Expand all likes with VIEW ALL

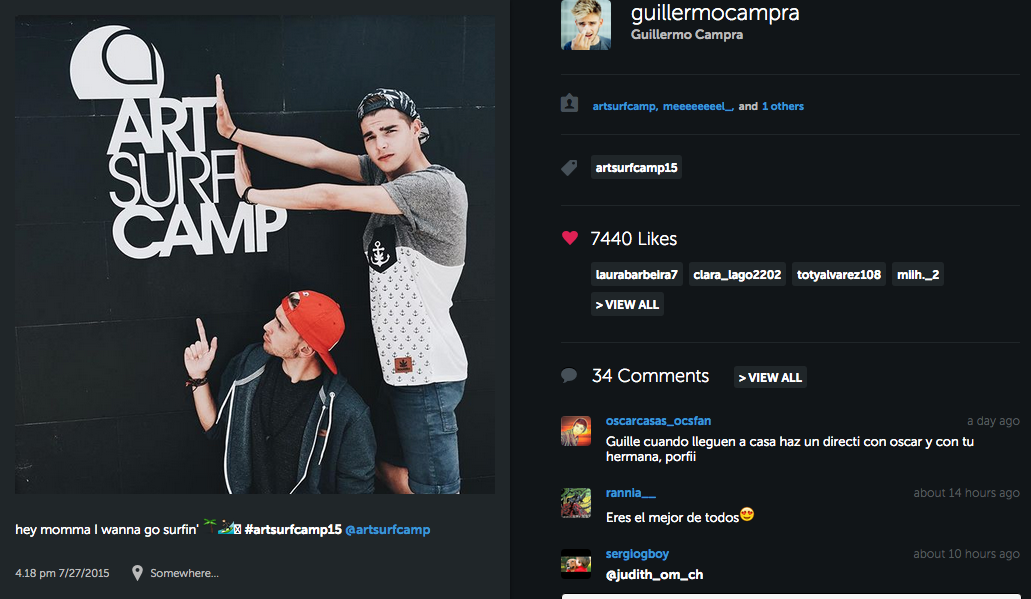627,304
